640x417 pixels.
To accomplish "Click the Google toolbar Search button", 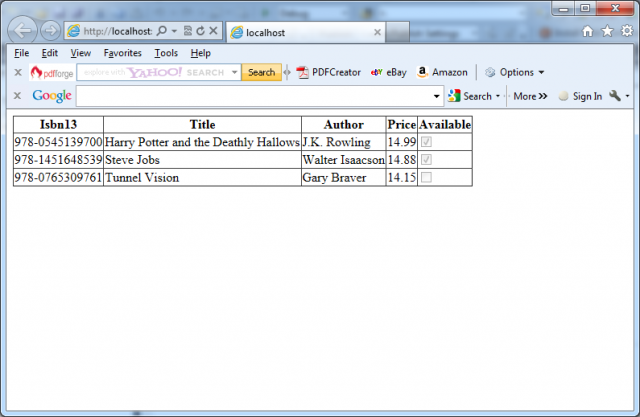I will (470, 96).
